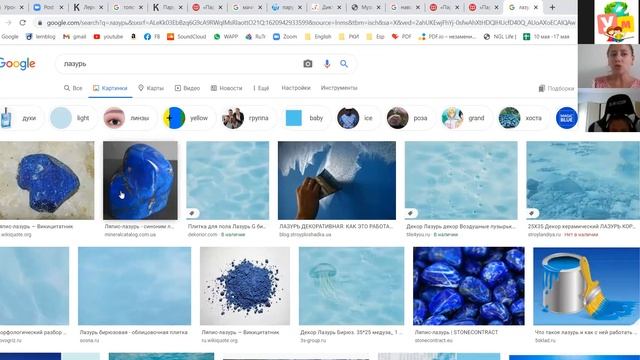The width and height of the screenshot is (640, 360).
Task: Open a new browser tab with plus
Action: (552, 7)
